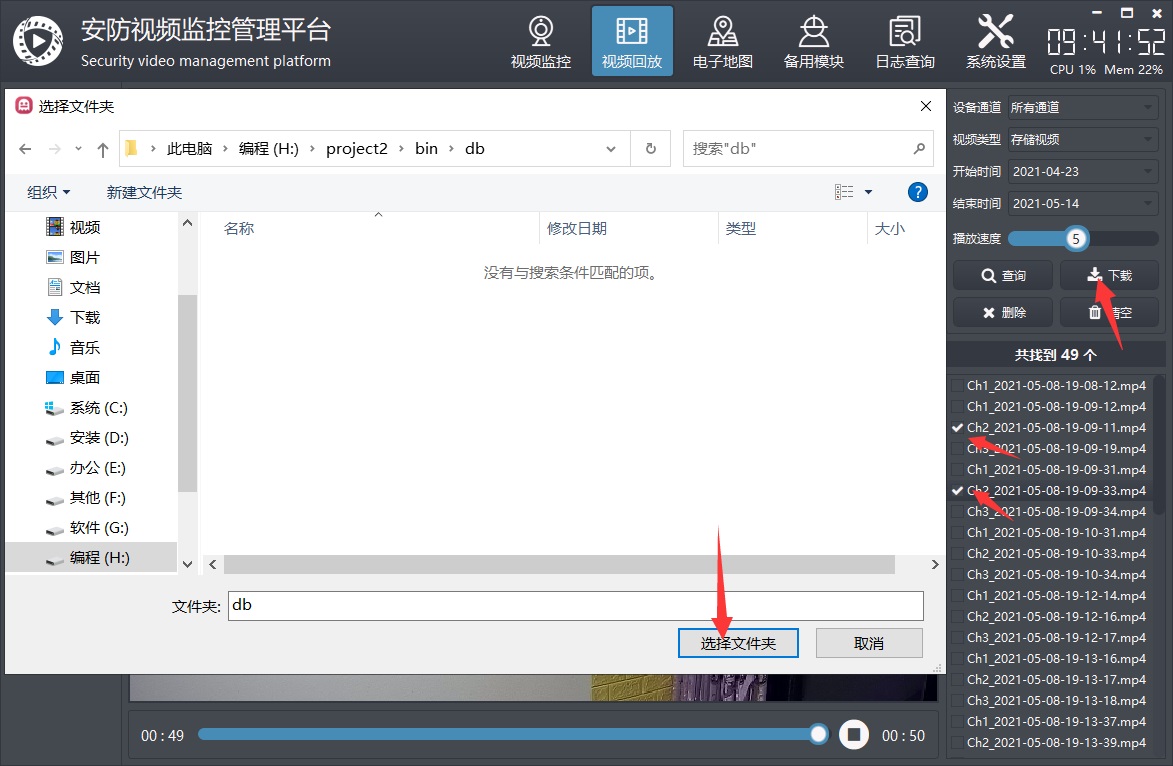Viewport: 1173px width, 766px height.
Task: Click the refresh icon in address bar
Action: pos(651,149)
